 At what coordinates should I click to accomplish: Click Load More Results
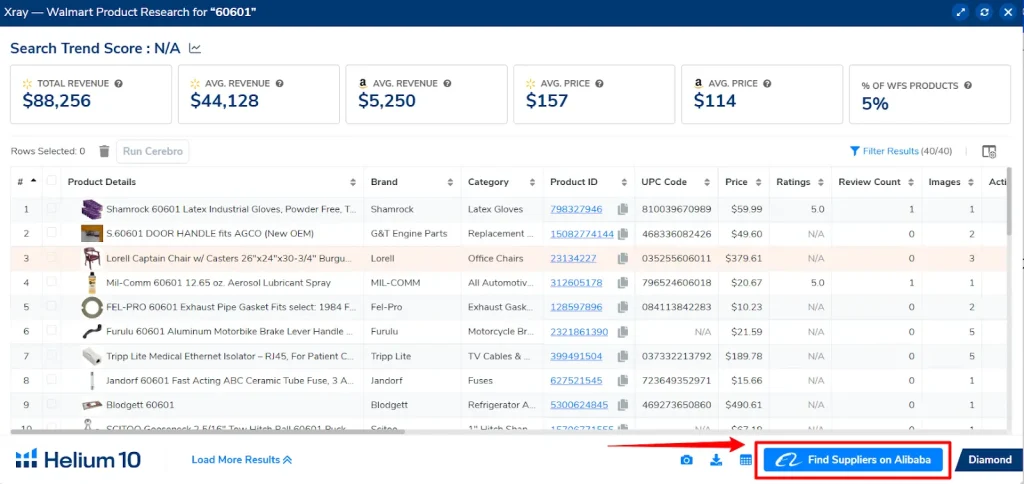point(242,460)
